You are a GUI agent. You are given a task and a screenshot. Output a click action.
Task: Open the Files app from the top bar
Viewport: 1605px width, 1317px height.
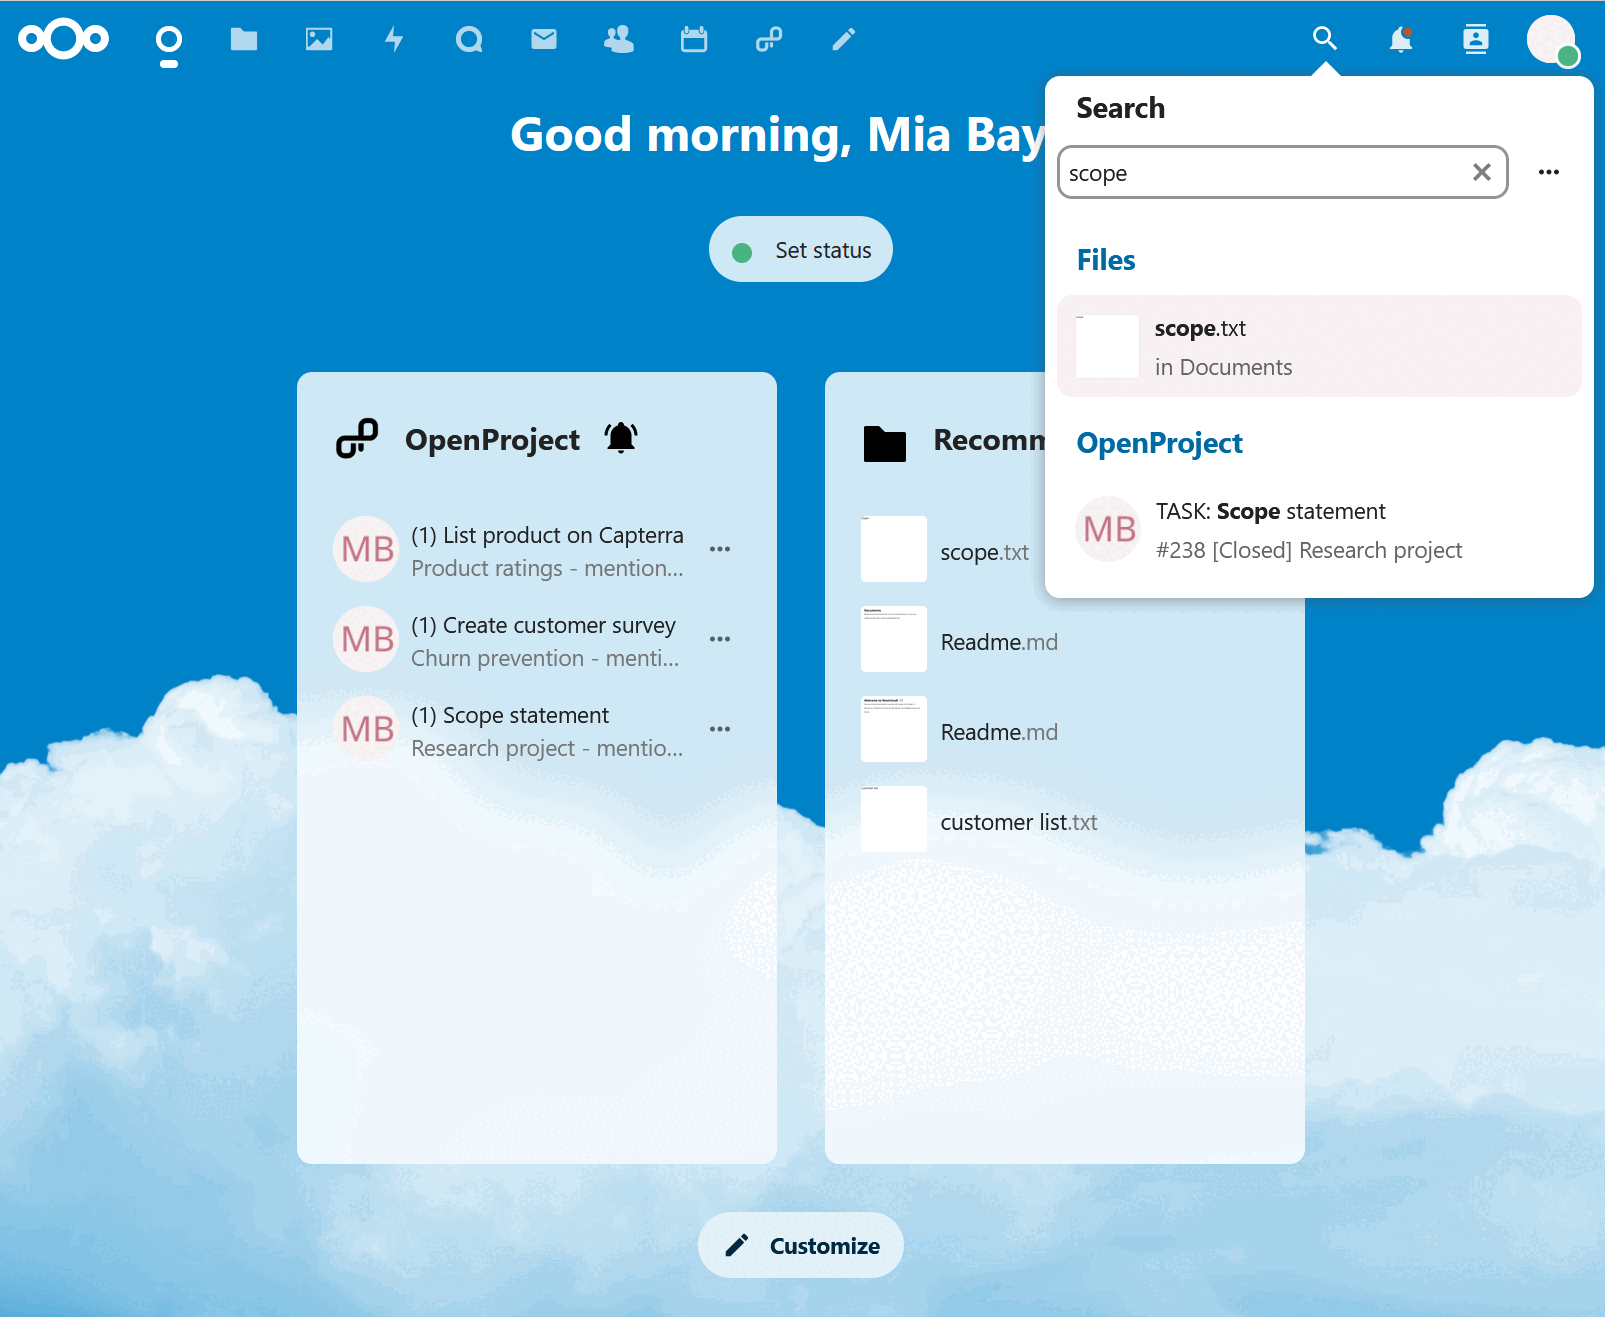point(244,39)
